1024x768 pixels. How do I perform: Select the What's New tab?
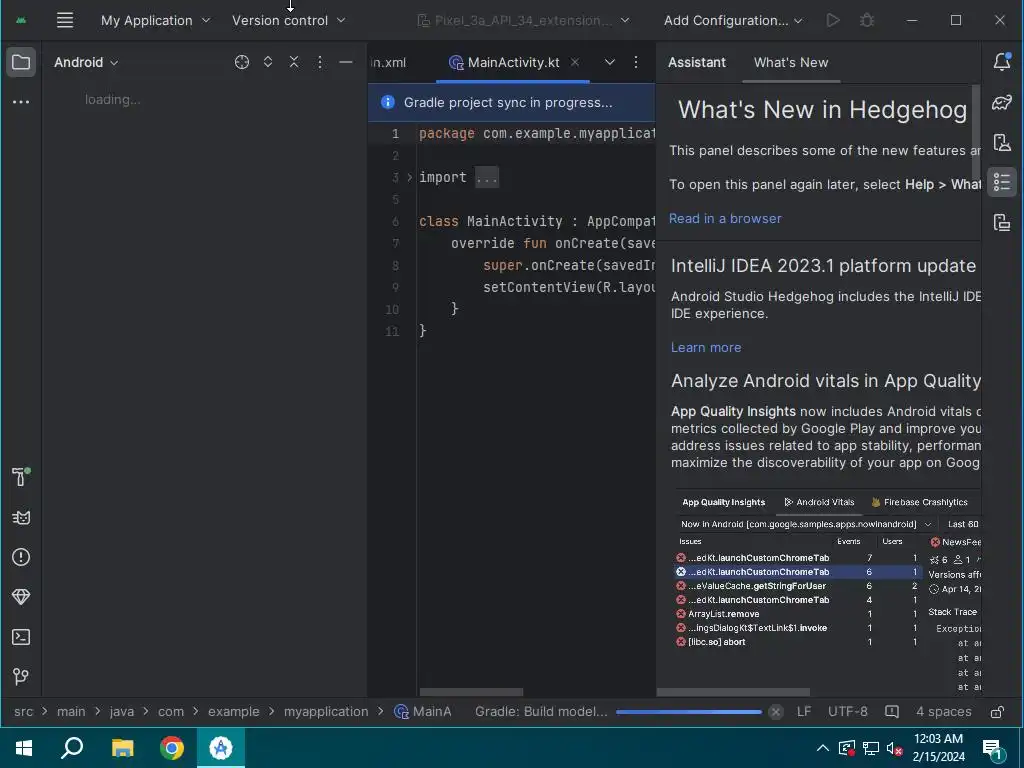tap(791, 62)
